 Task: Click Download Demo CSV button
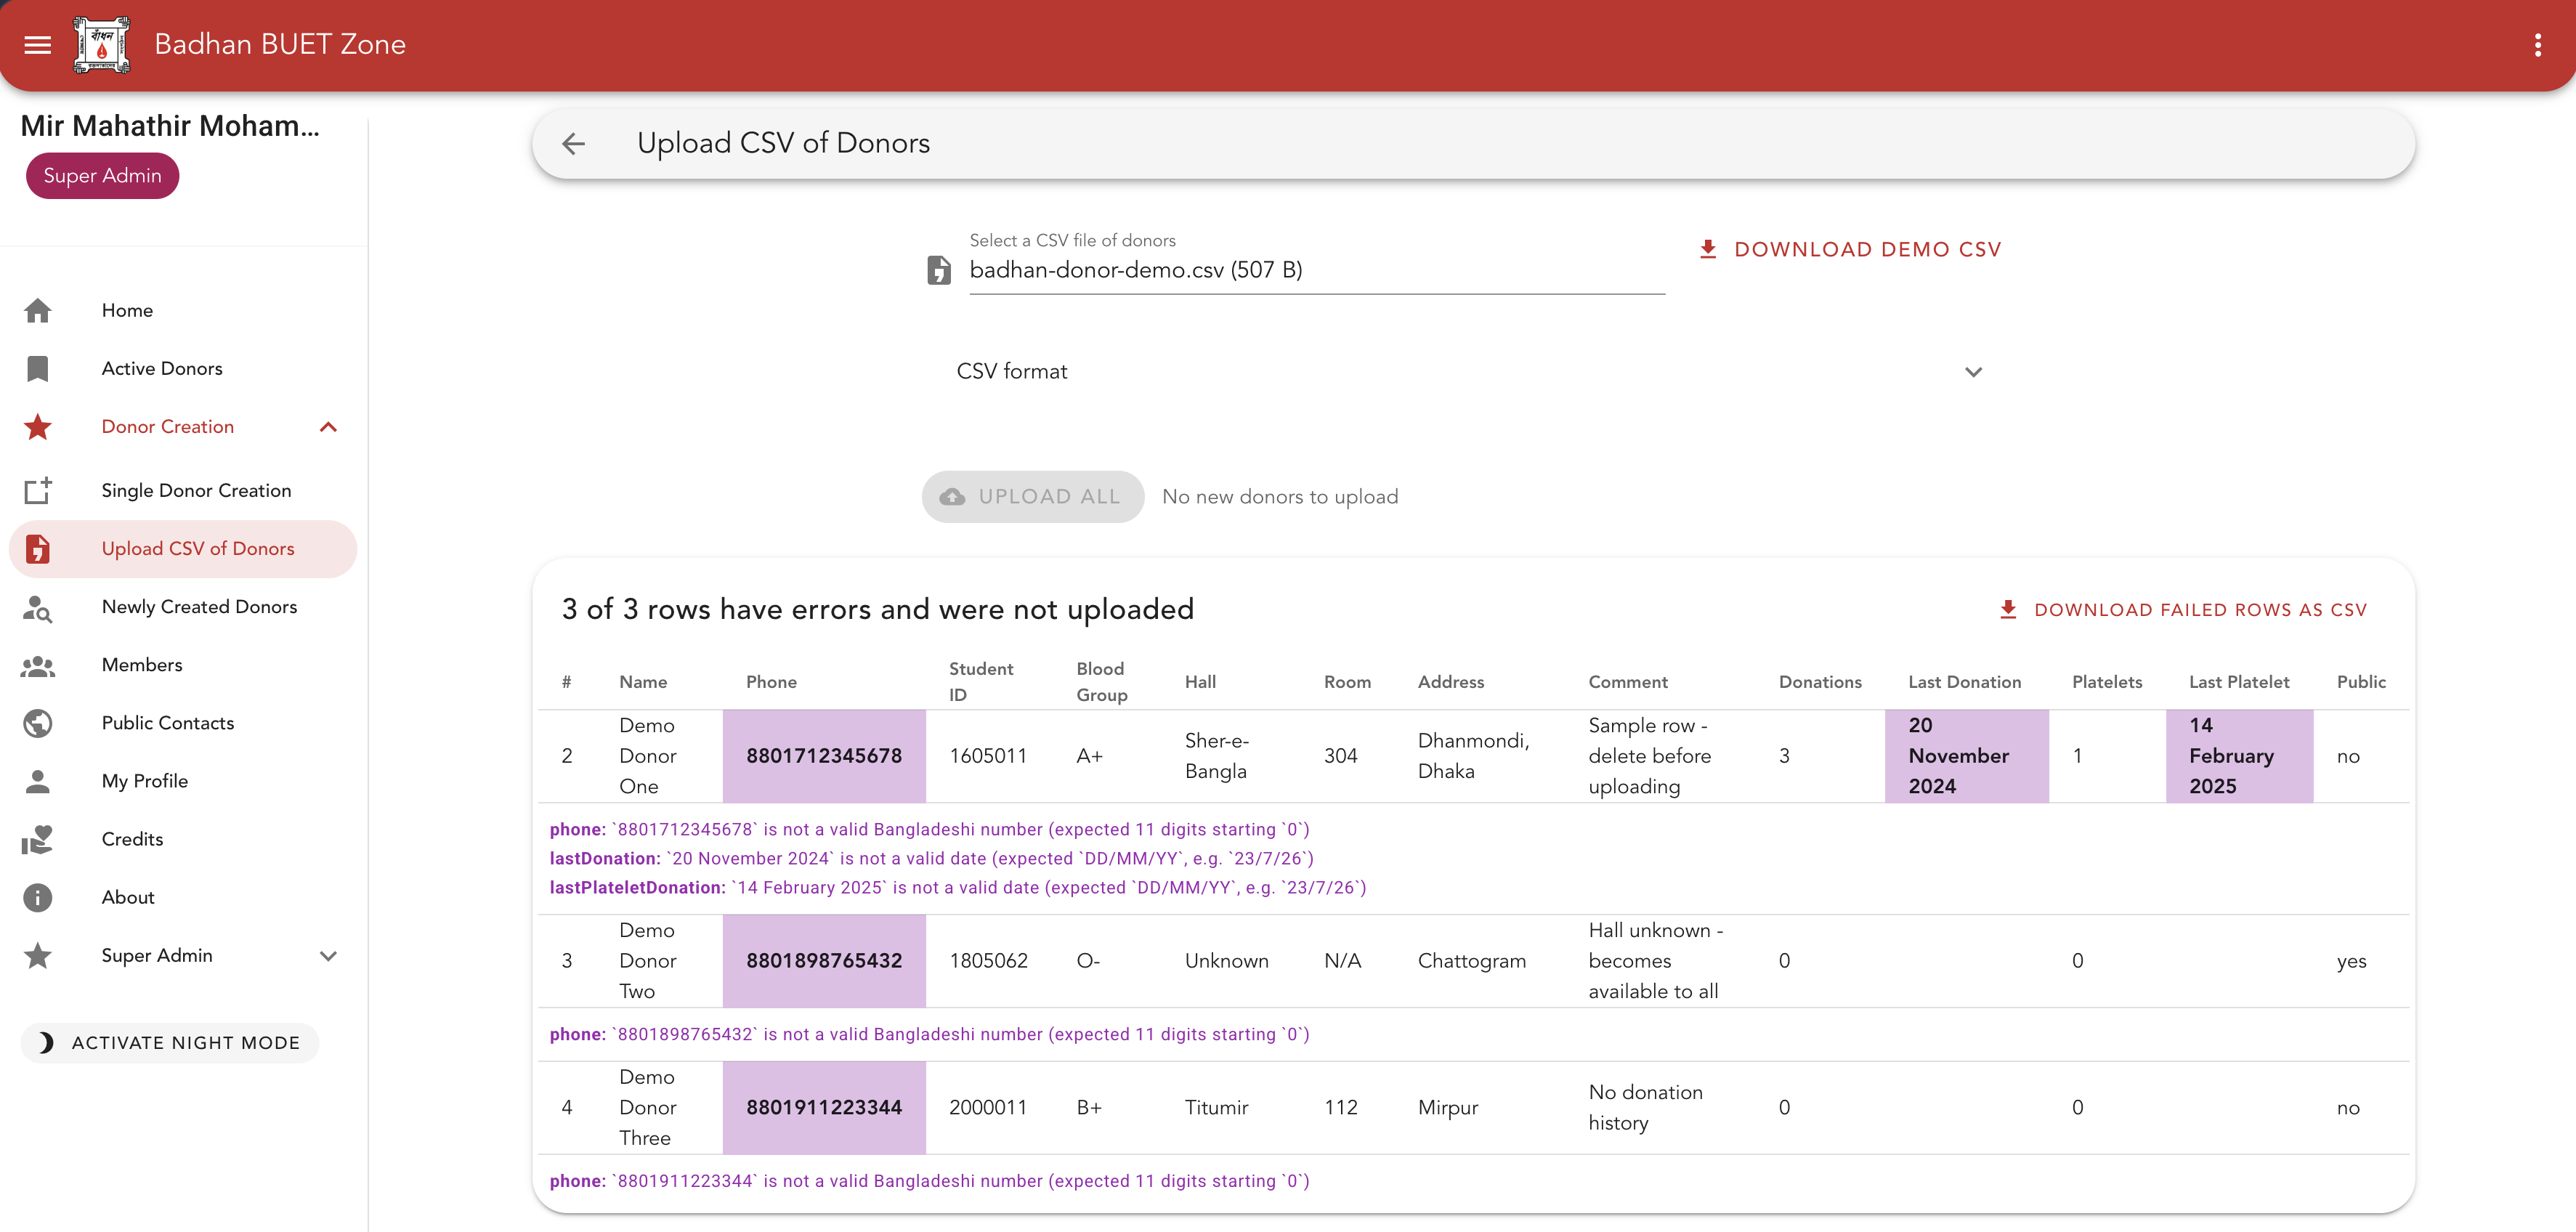point(1850,249)
